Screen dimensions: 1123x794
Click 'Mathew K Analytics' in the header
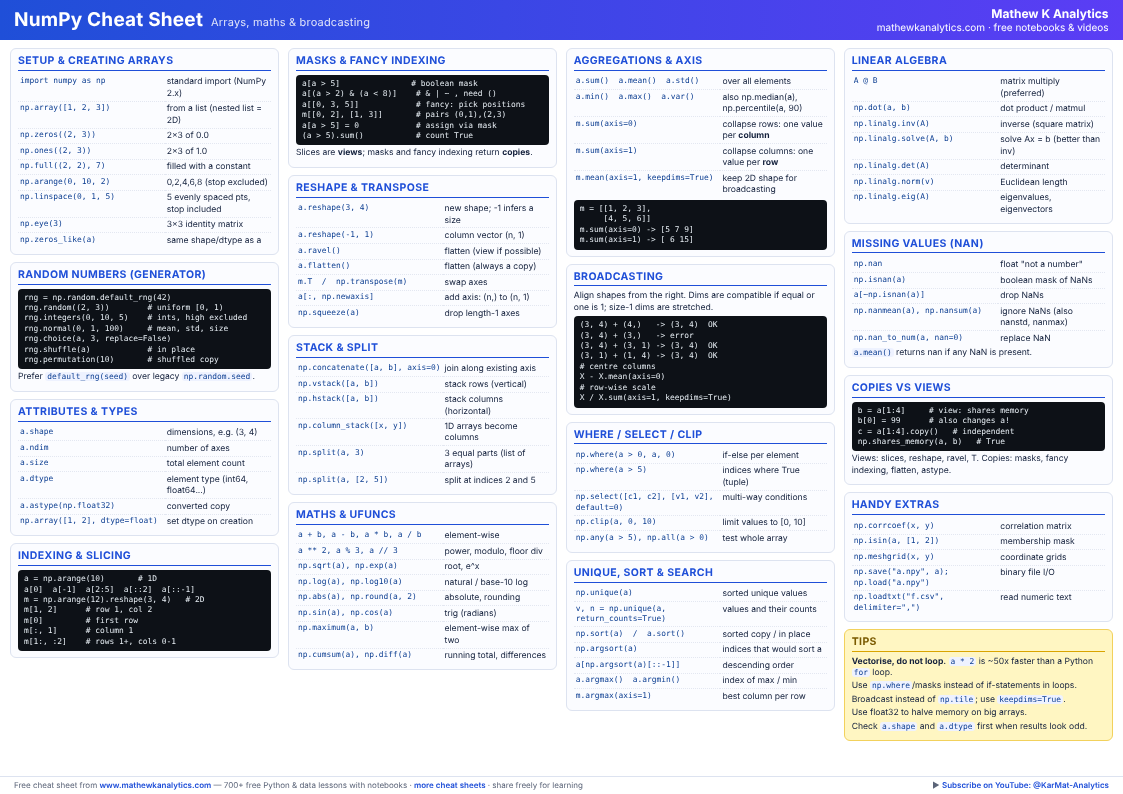[1049, 14]
